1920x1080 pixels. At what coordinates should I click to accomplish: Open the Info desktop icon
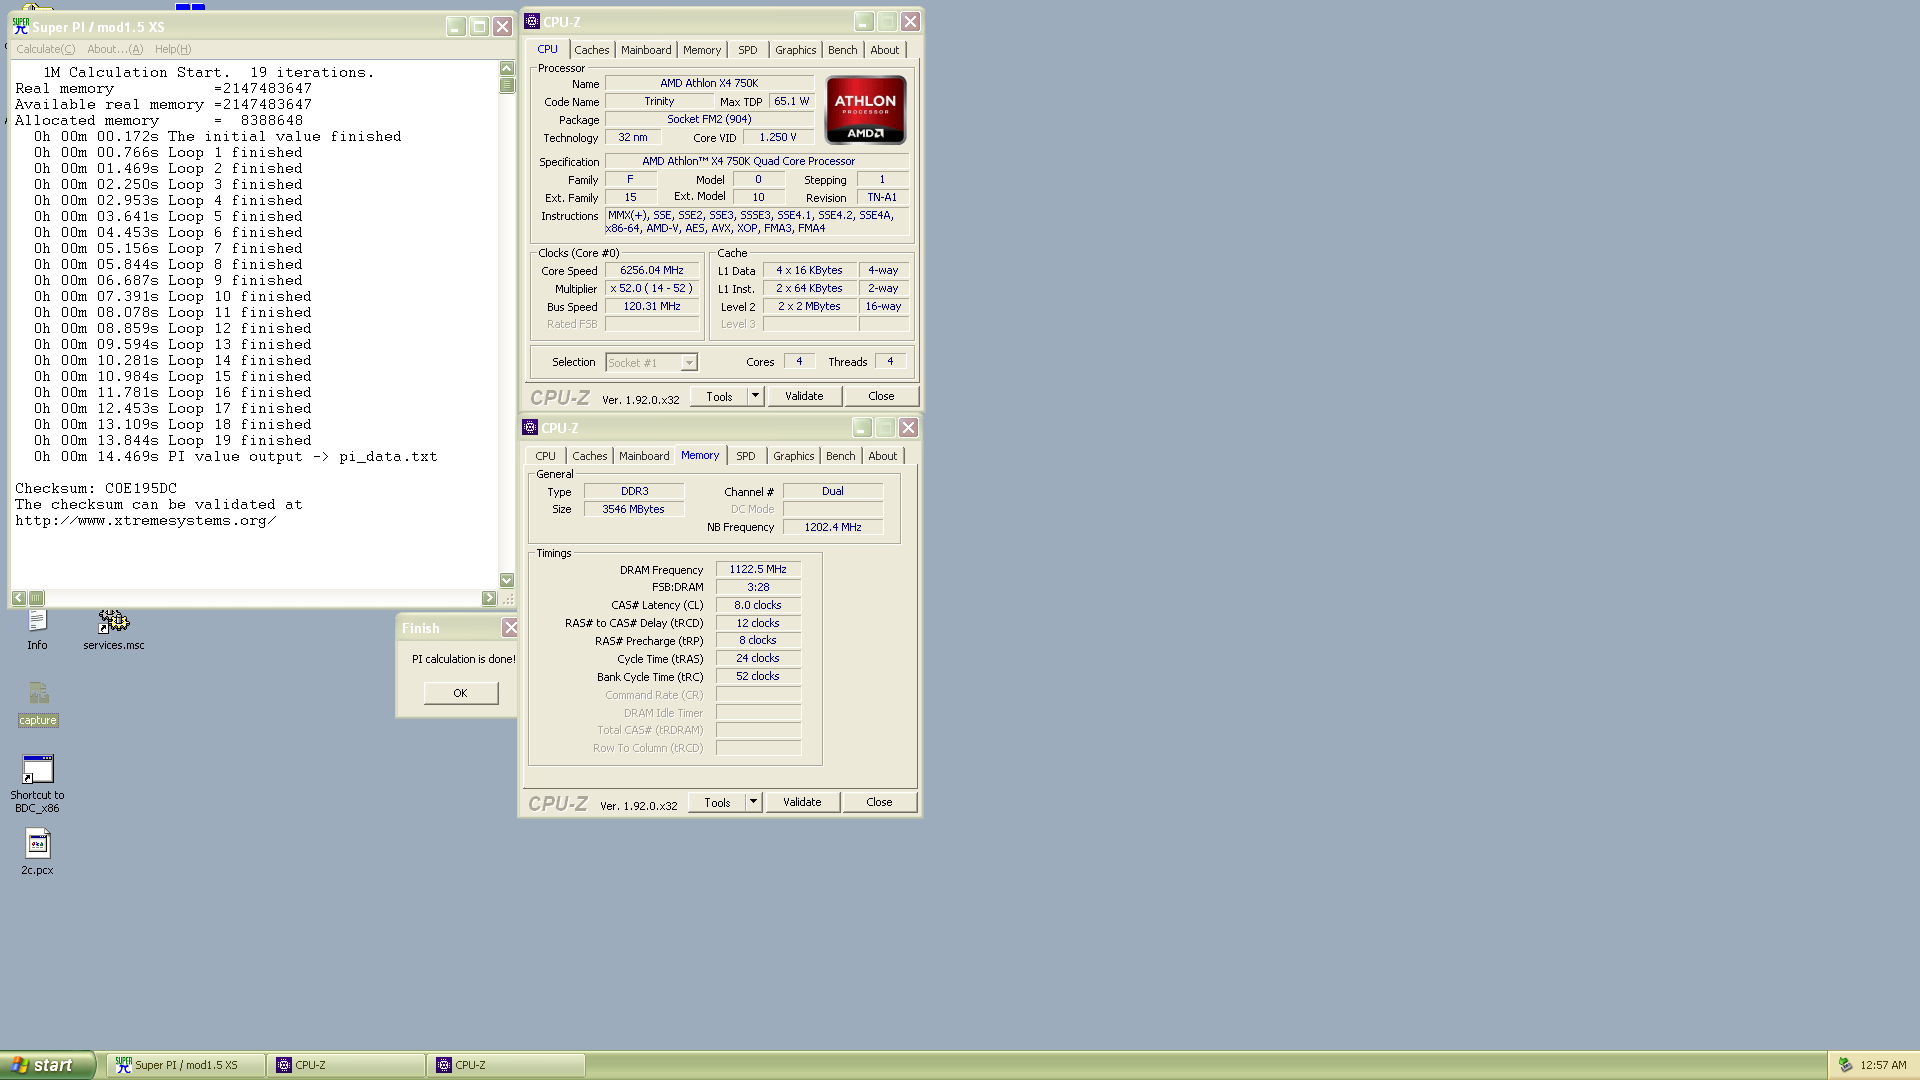(x=37, y=630)
